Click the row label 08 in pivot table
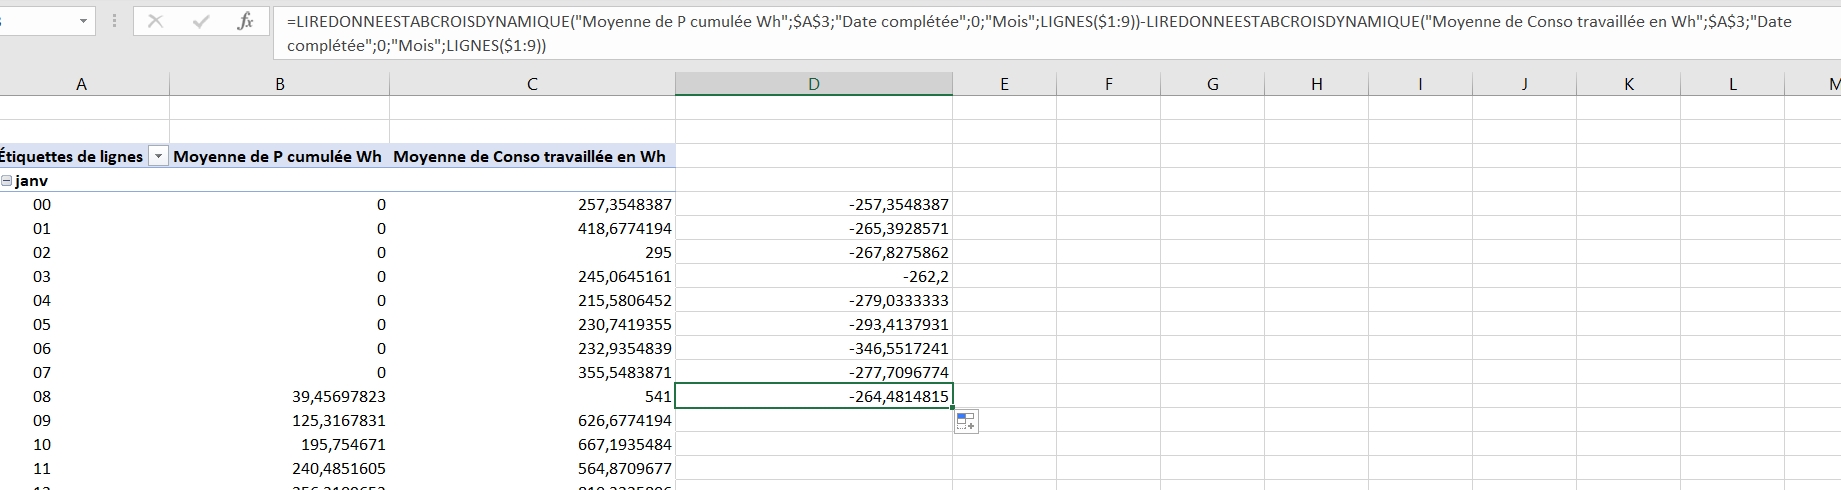Viewport: 1841px width, 490px height. click(x=42, y=397)
